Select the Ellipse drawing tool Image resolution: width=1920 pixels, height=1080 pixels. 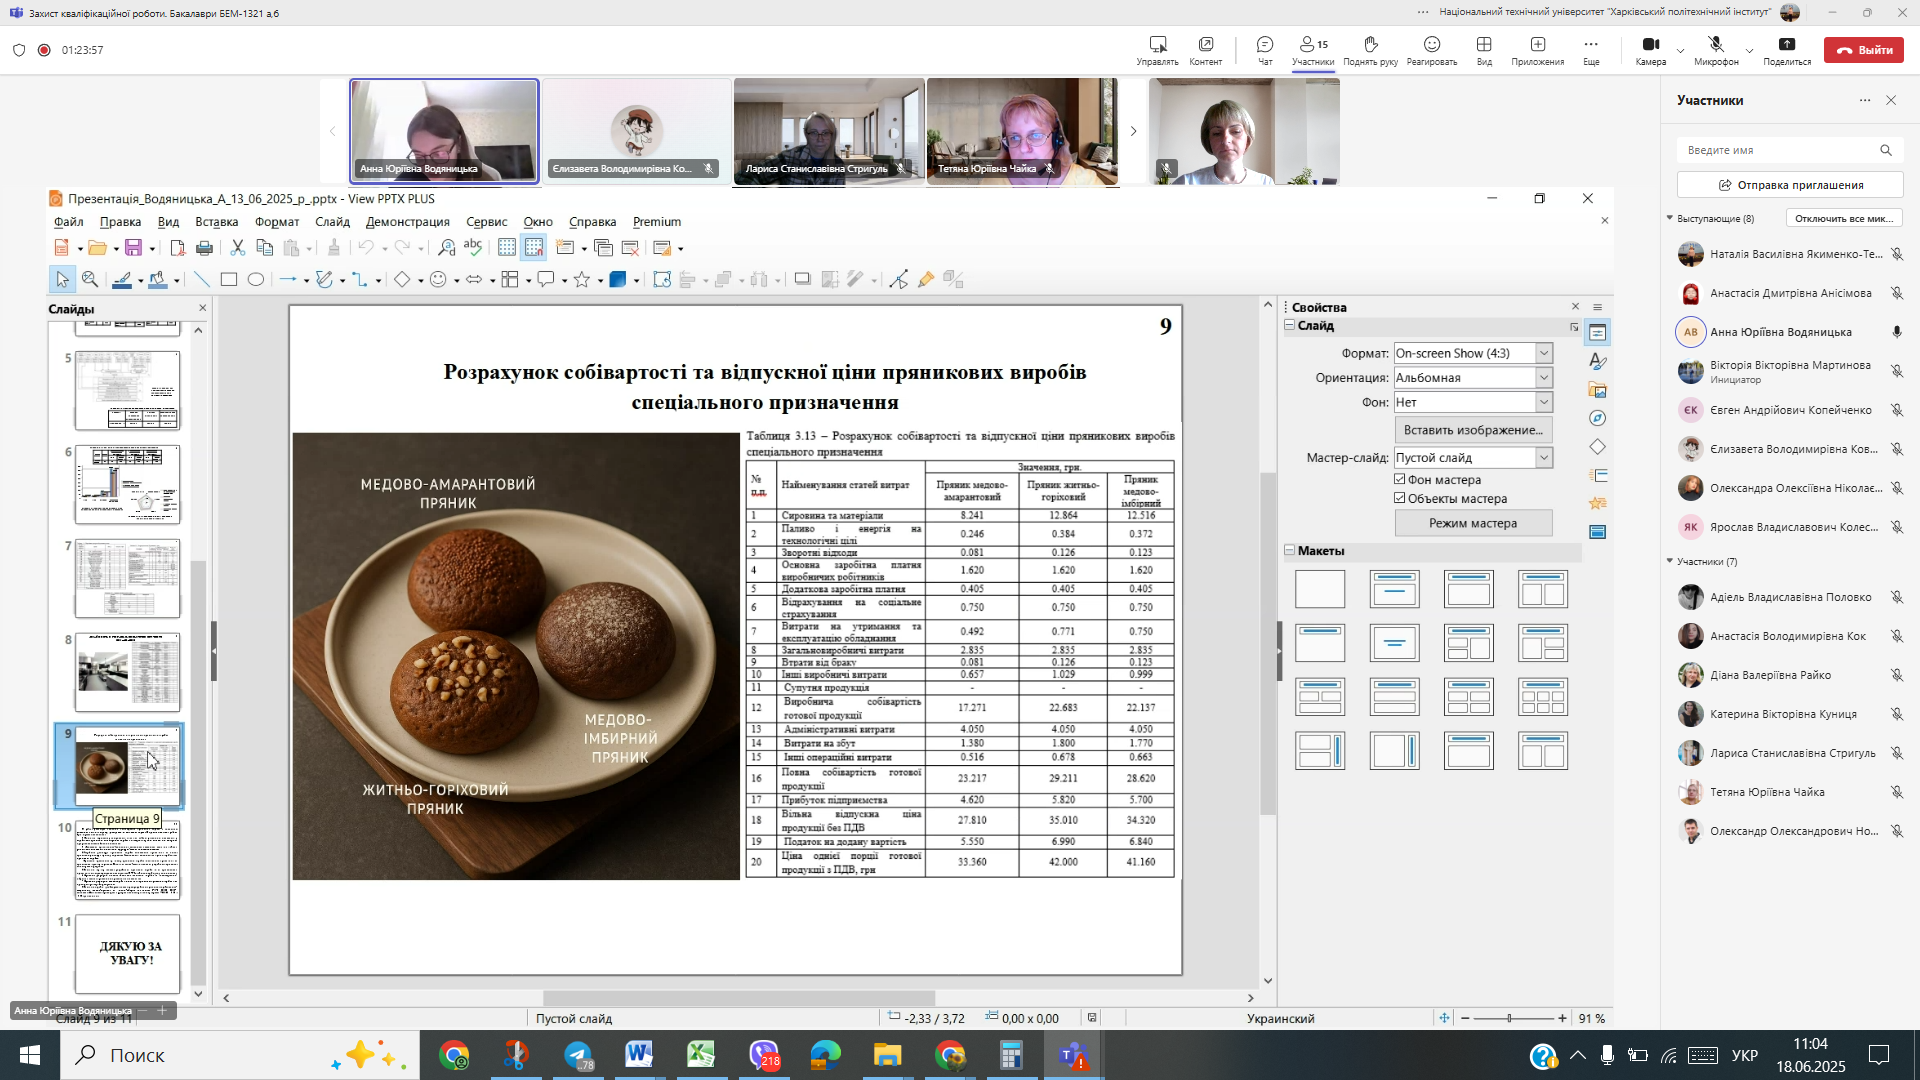(x=256, y=280)
